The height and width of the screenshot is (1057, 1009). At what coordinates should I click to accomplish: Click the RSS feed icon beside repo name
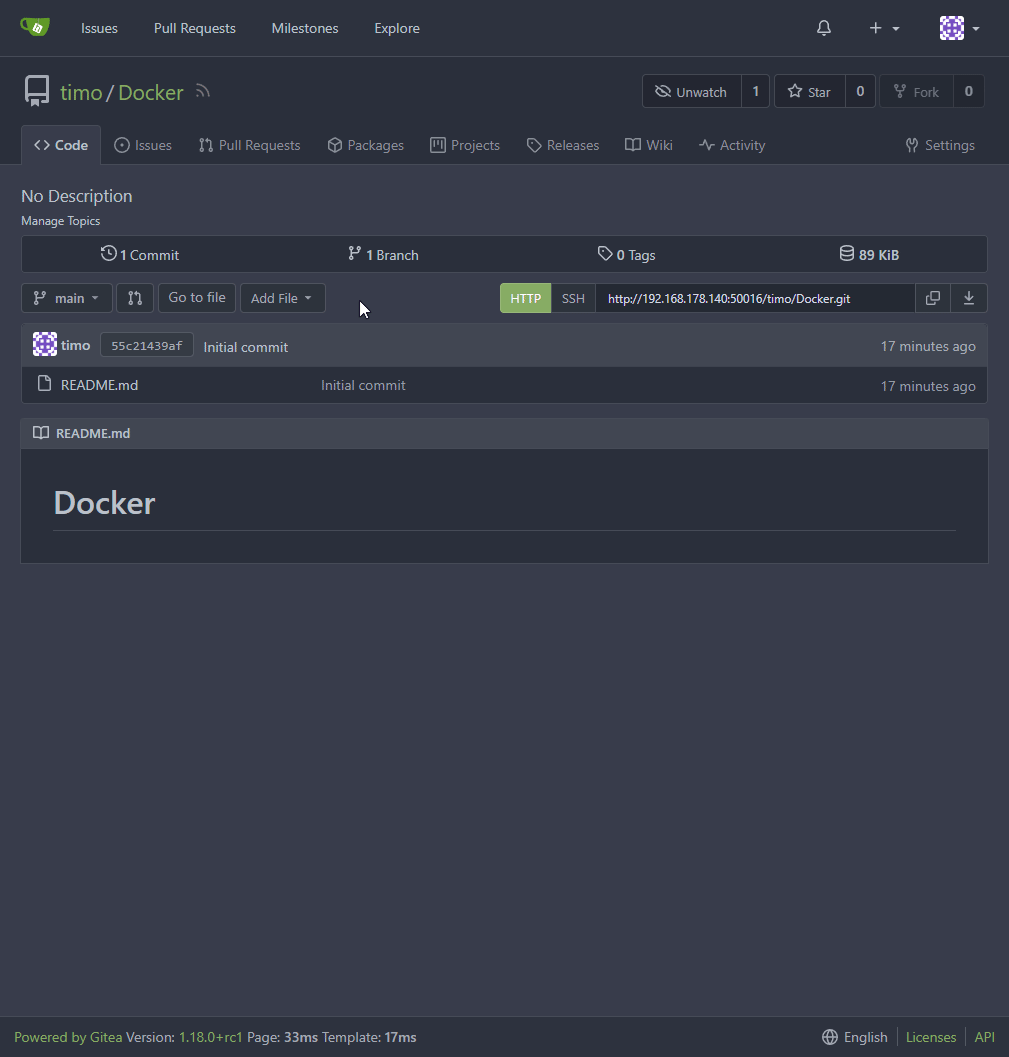click(x=202, y=91)
